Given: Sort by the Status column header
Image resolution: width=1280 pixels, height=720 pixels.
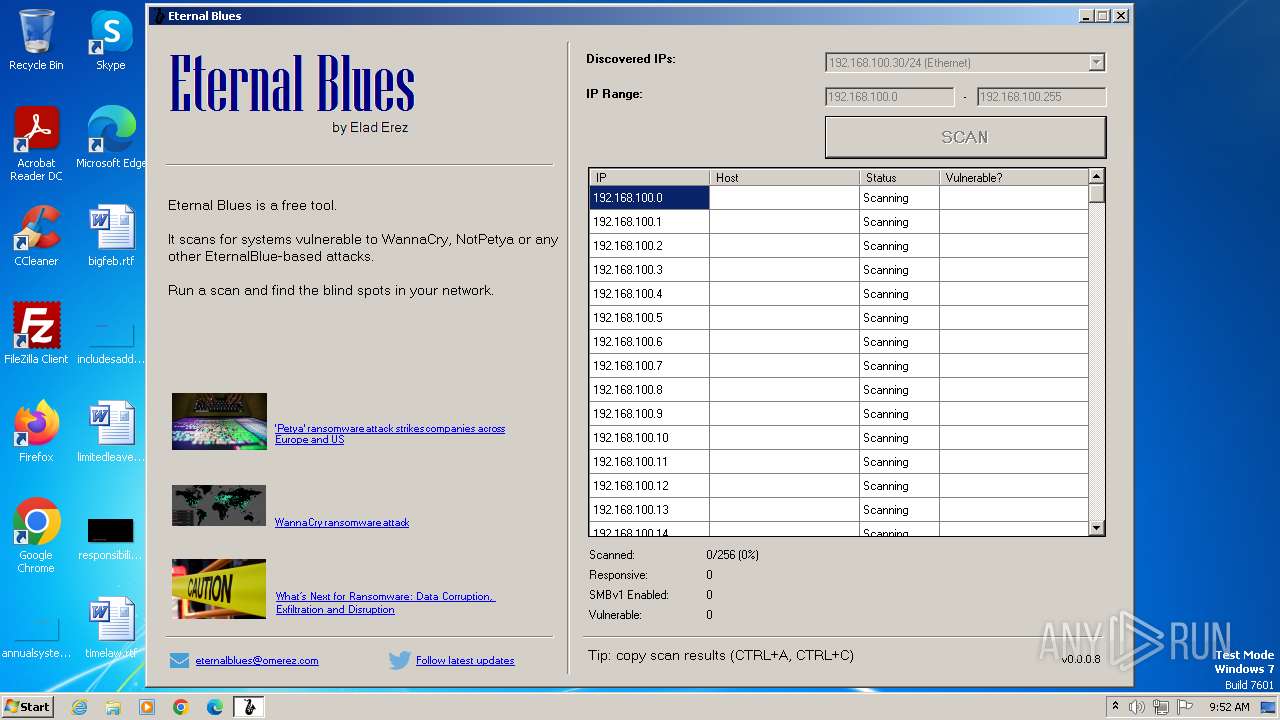Looking at the screenshot, I should tap(899, 177).
